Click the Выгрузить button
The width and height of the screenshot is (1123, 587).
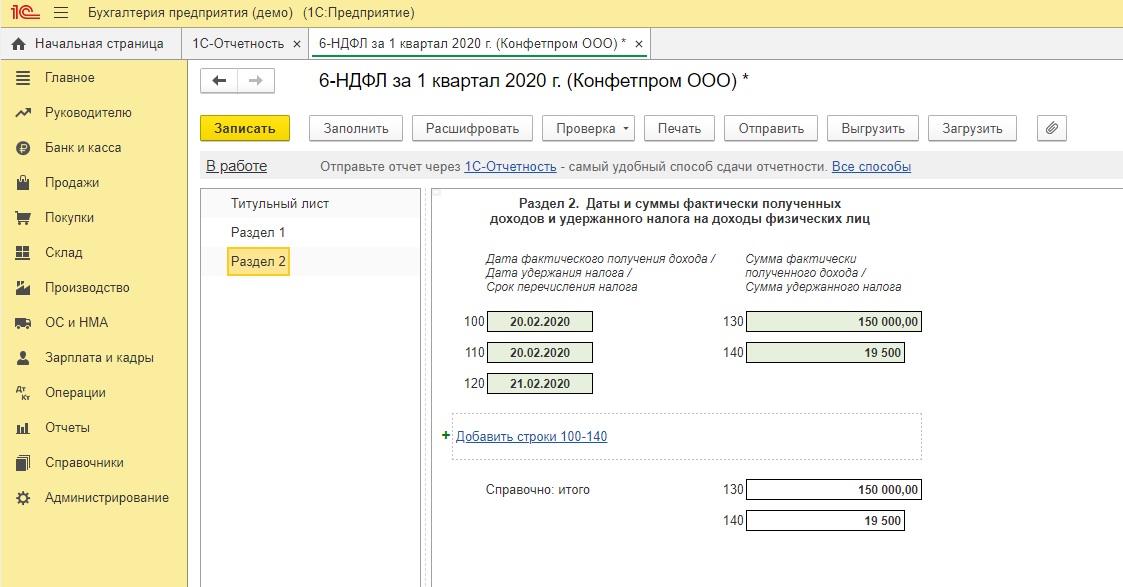[873, 128]
